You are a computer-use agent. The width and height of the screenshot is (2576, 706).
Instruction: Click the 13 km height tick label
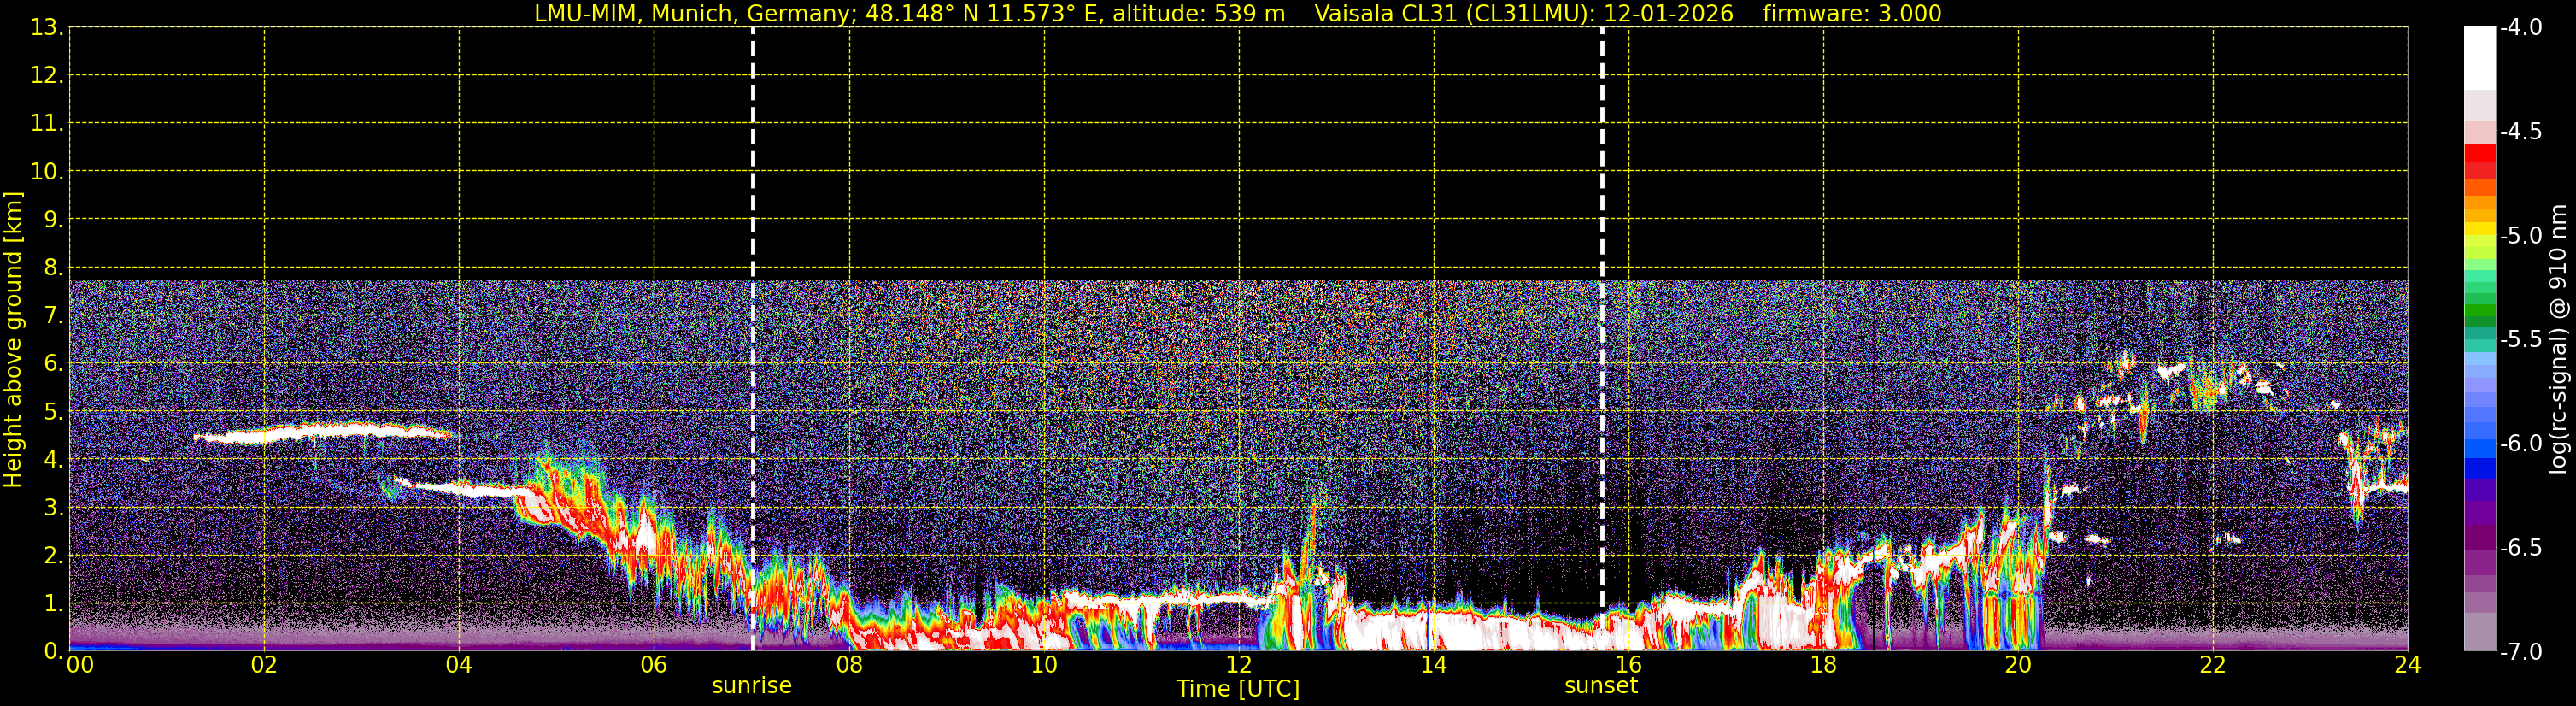[x=46, y=27]
